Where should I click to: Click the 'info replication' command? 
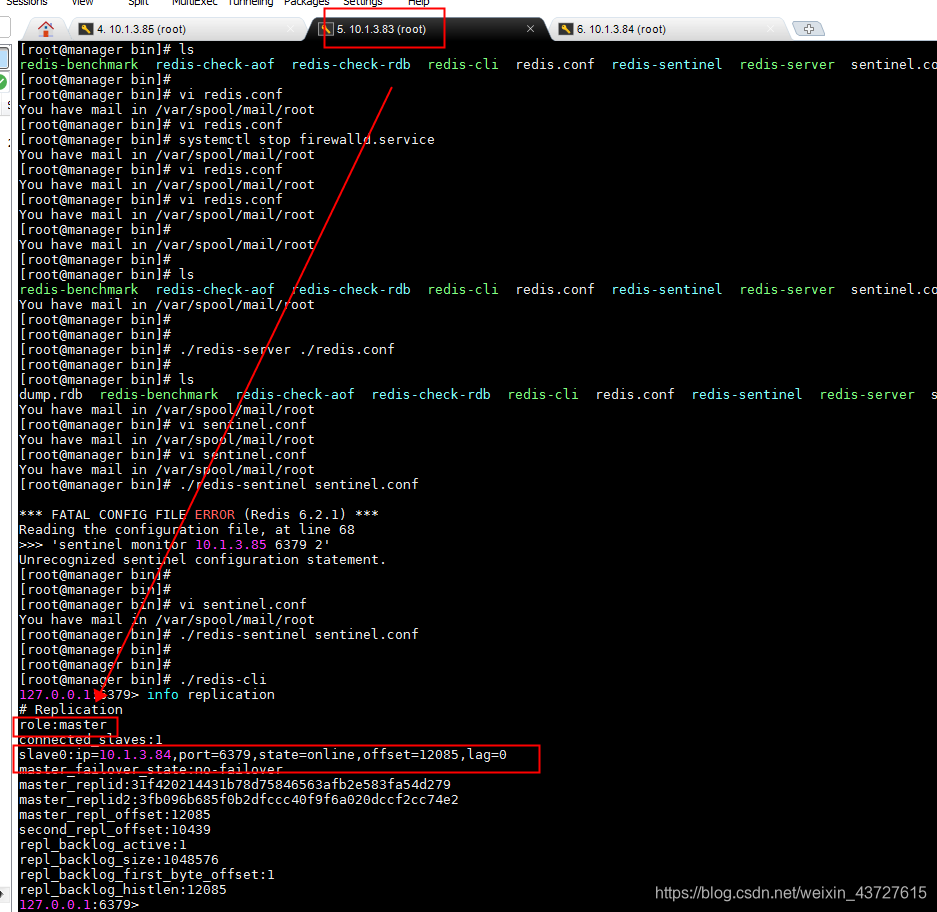(x=211, y=694)
